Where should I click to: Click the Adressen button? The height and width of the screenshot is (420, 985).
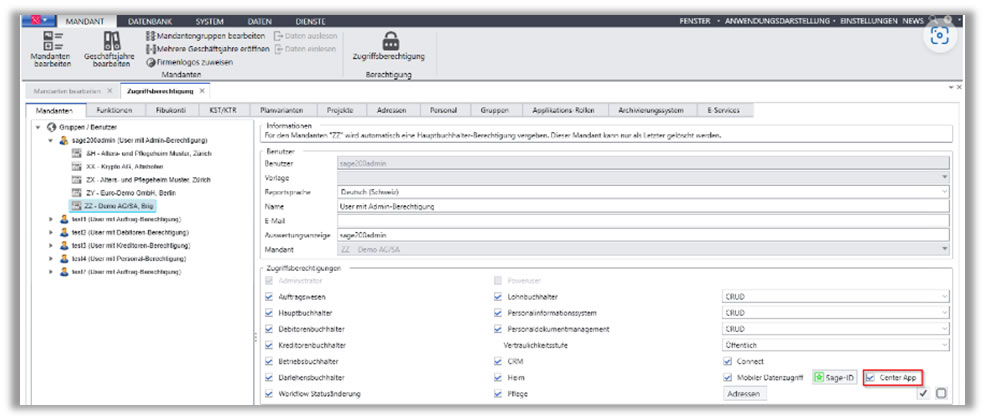pos(744,394)
